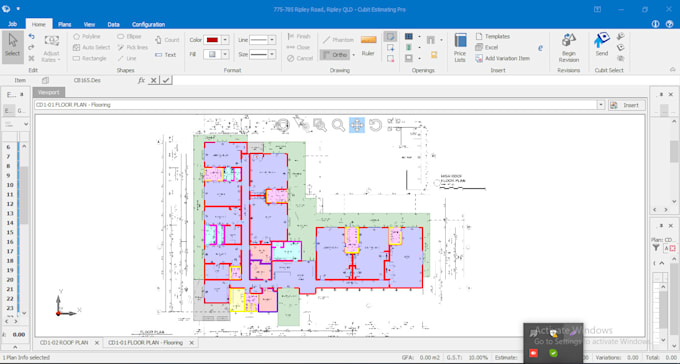Open the Color dropdown arrow

[x=225, y=40]
